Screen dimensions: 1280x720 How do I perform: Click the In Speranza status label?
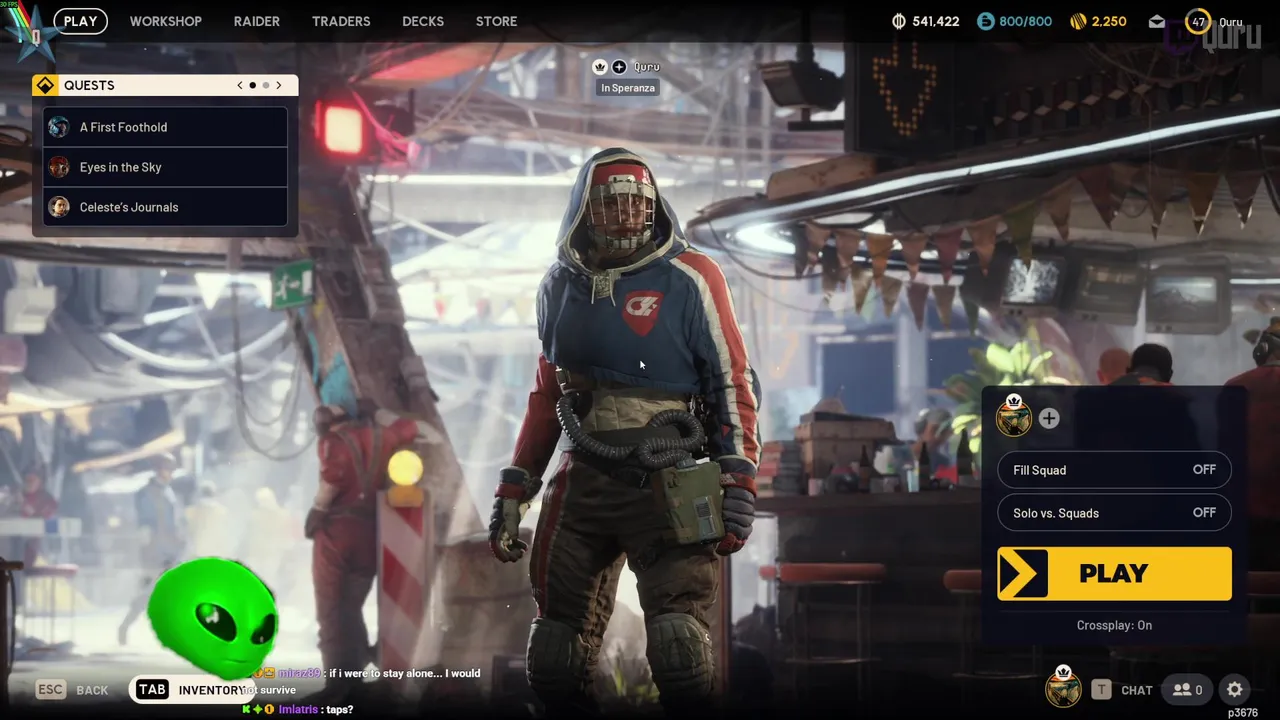628,88
